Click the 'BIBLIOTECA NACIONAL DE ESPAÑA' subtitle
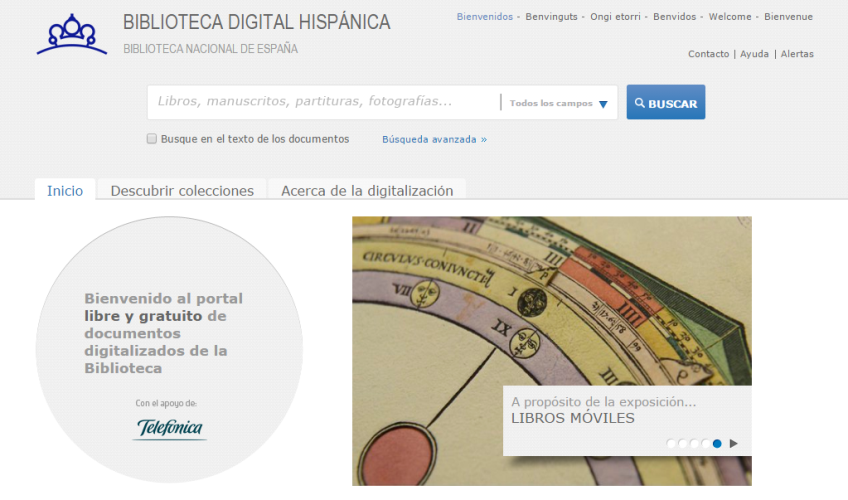The width and height of the screenshot is (848, 500). (210, 49)
